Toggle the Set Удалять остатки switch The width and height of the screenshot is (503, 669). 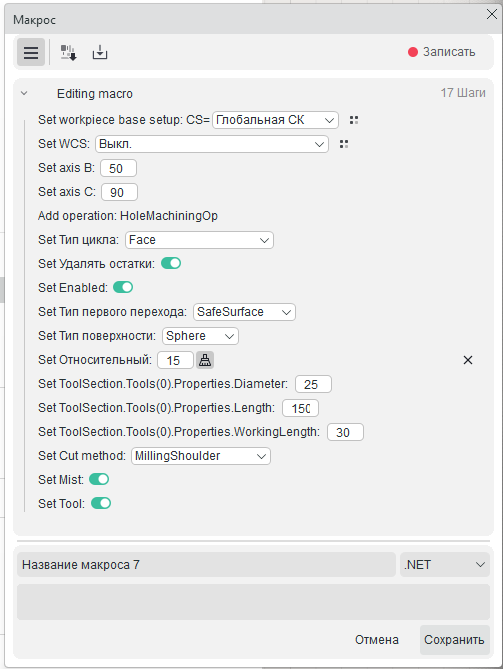click(x=171, y=264)
